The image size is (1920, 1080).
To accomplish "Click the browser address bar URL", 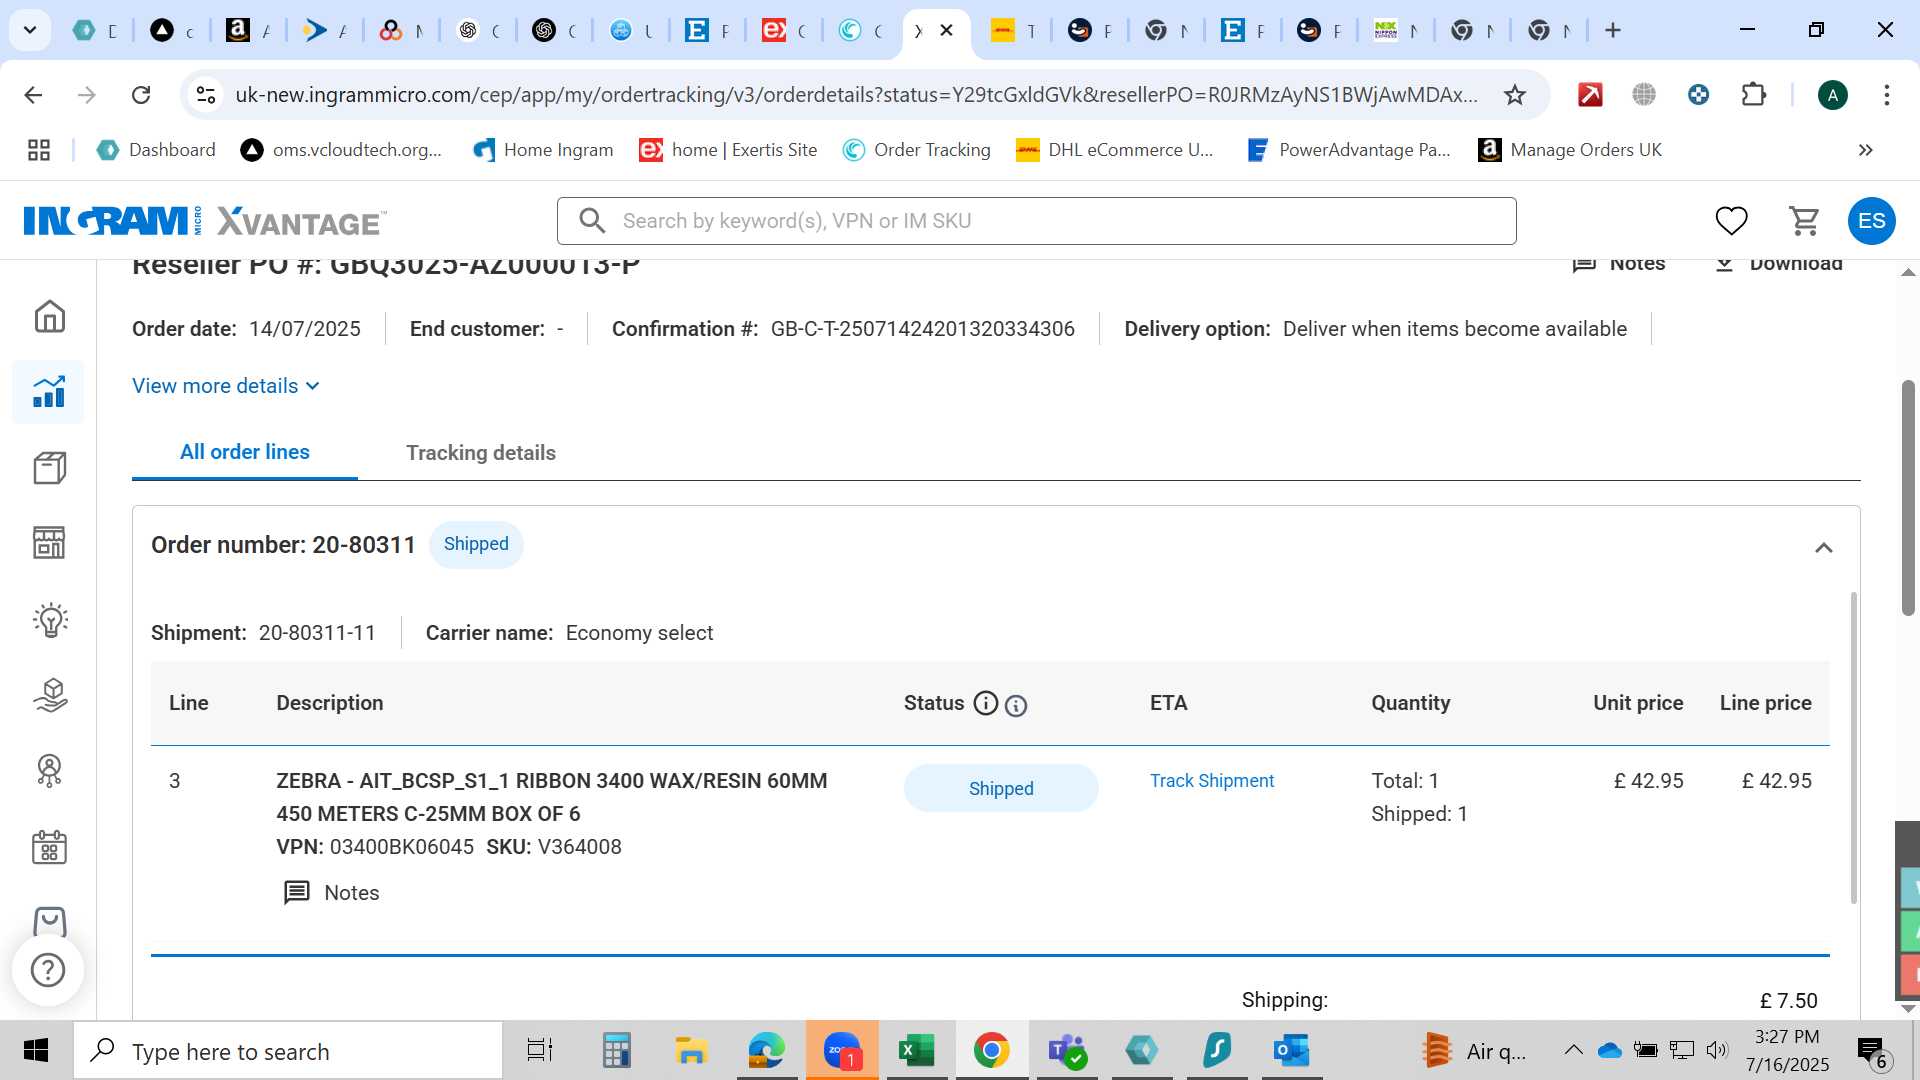I will coord(856,95).
